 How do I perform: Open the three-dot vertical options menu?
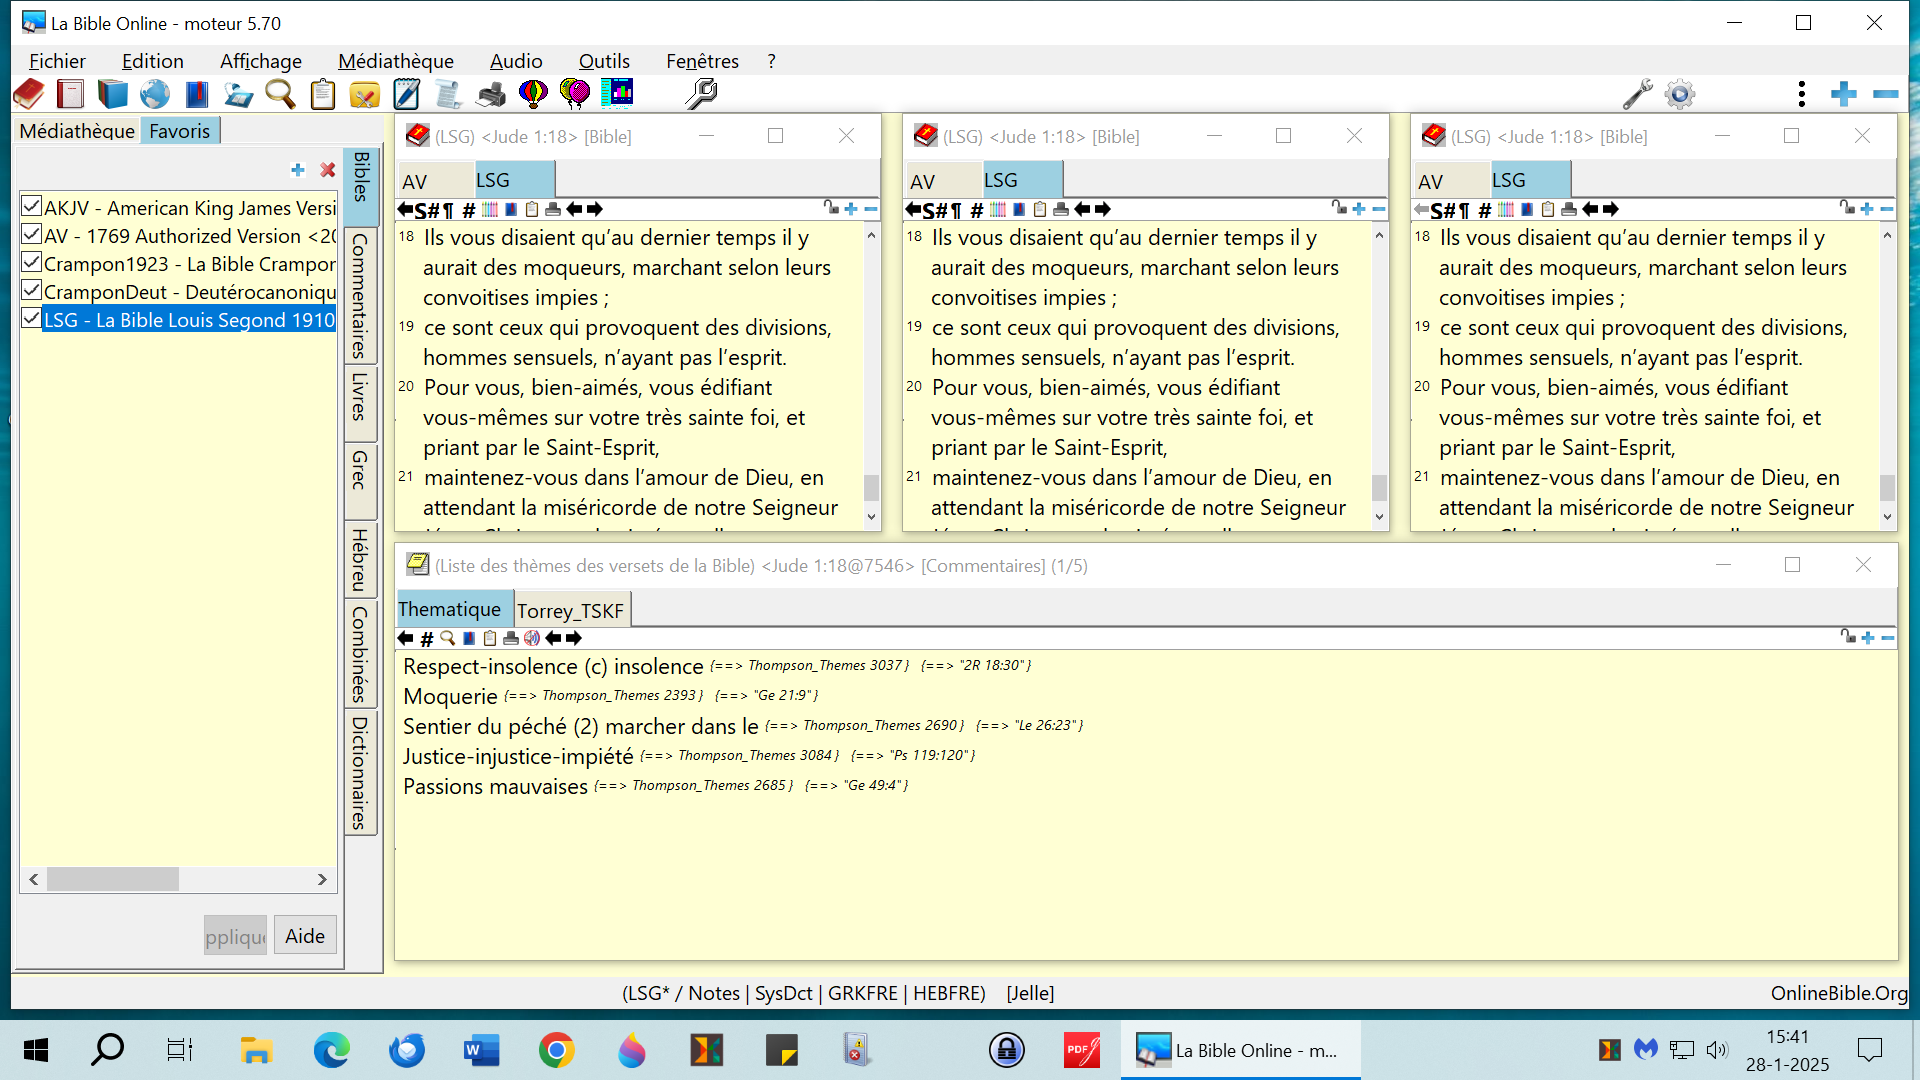[1801, 94]
